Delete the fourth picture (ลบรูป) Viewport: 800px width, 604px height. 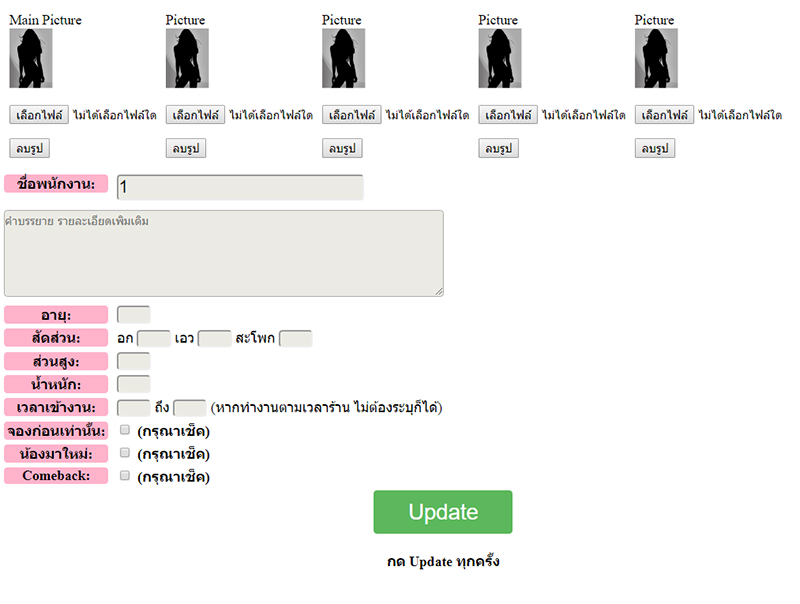point(498,148)
